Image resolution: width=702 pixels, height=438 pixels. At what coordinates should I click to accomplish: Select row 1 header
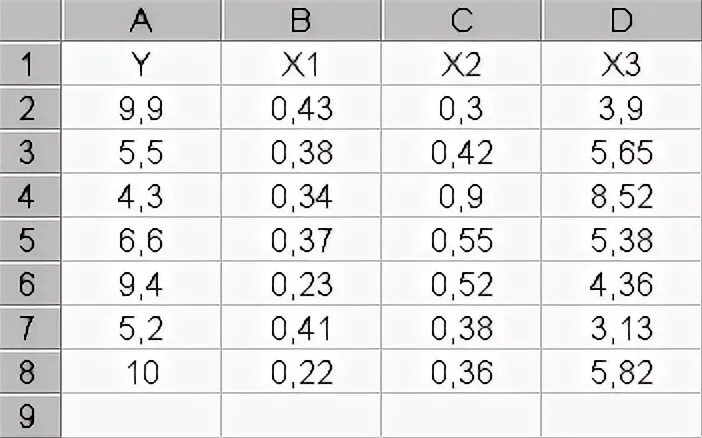30,63
